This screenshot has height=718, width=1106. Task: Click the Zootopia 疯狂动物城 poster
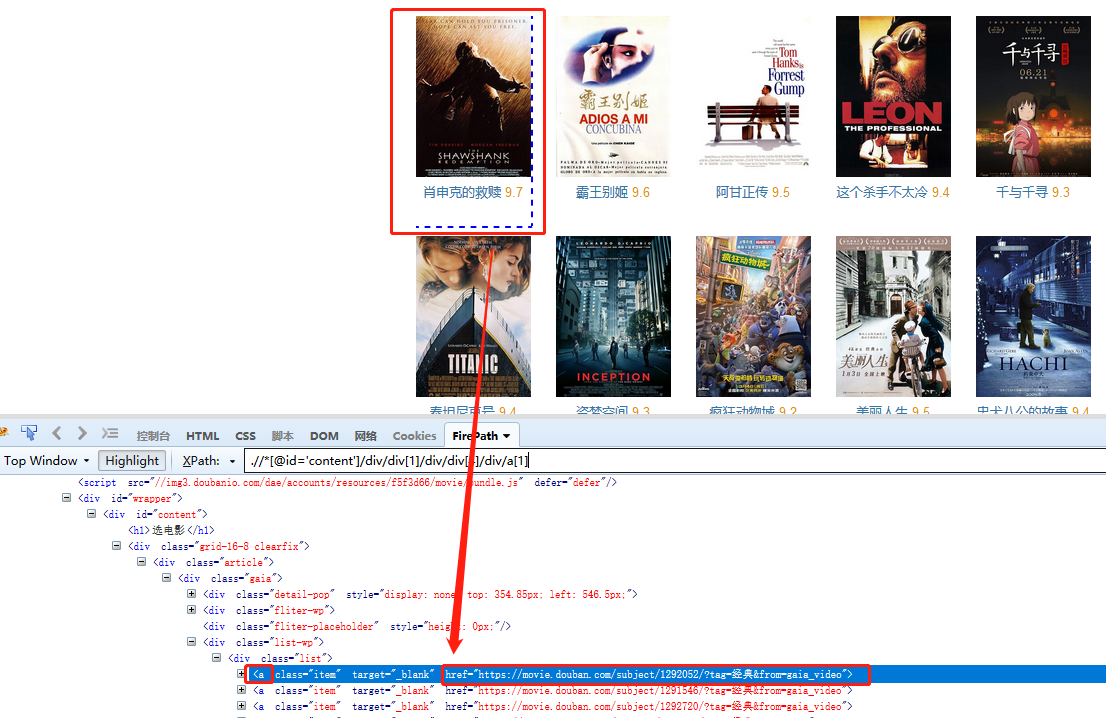[x=753, y=317]
